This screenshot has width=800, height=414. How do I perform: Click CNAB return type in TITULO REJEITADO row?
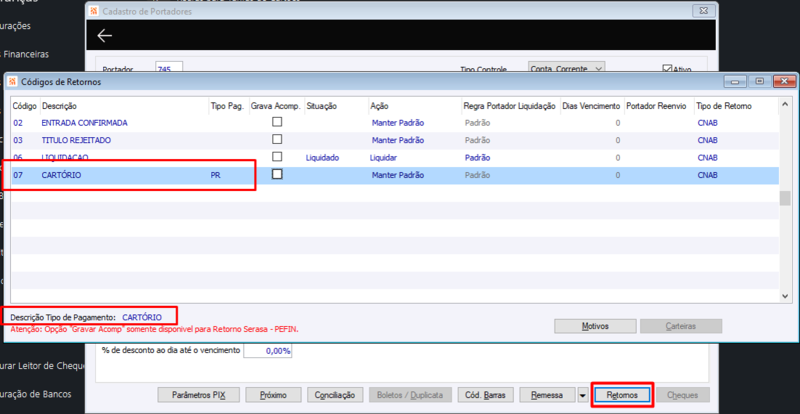pos(707,140)
